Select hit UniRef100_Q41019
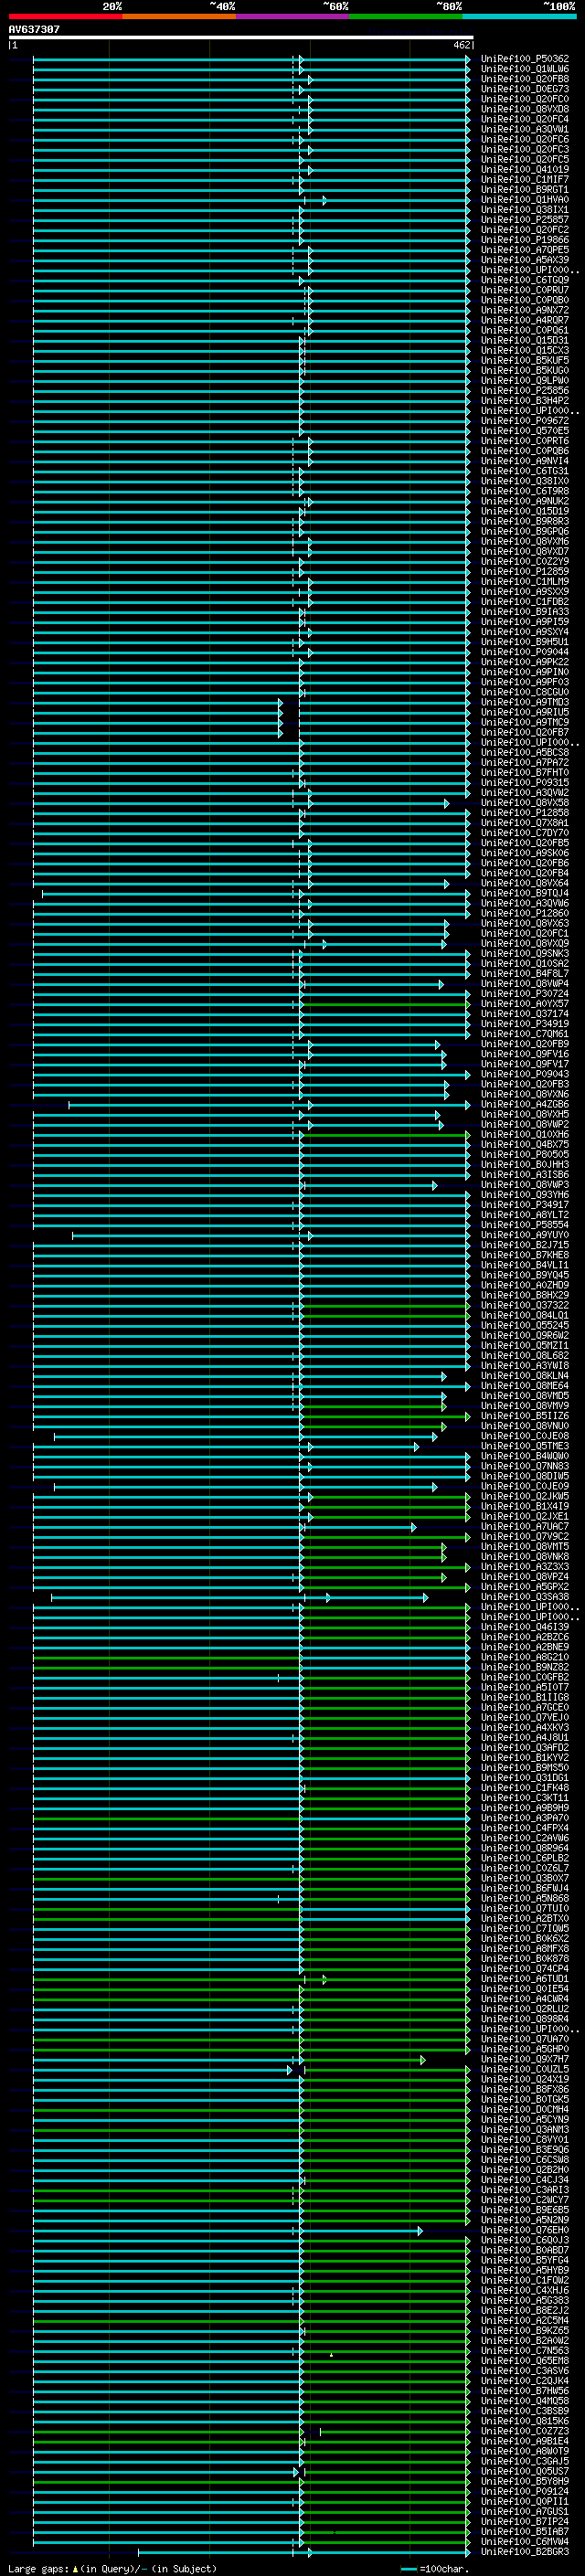The image size is (585, 2576). click(525, 170)
